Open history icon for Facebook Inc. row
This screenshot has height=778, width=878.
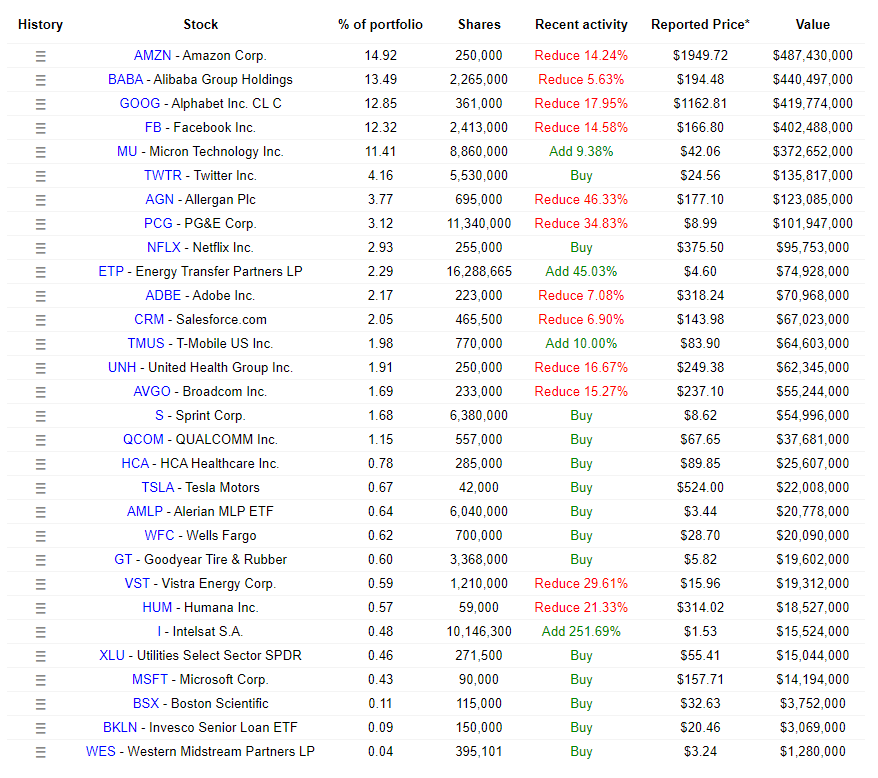click(40, 128)
